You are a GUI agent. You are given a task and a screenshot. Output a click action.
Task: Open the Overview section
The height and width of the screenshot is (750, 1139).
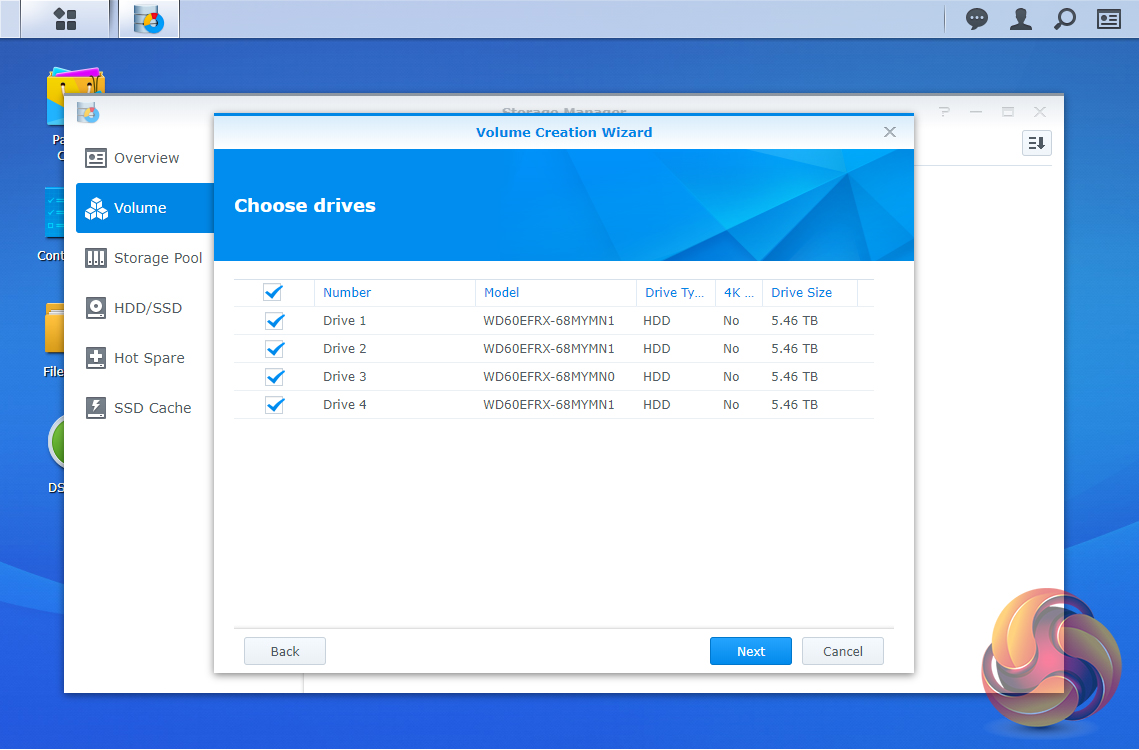[x=145, y=158]
